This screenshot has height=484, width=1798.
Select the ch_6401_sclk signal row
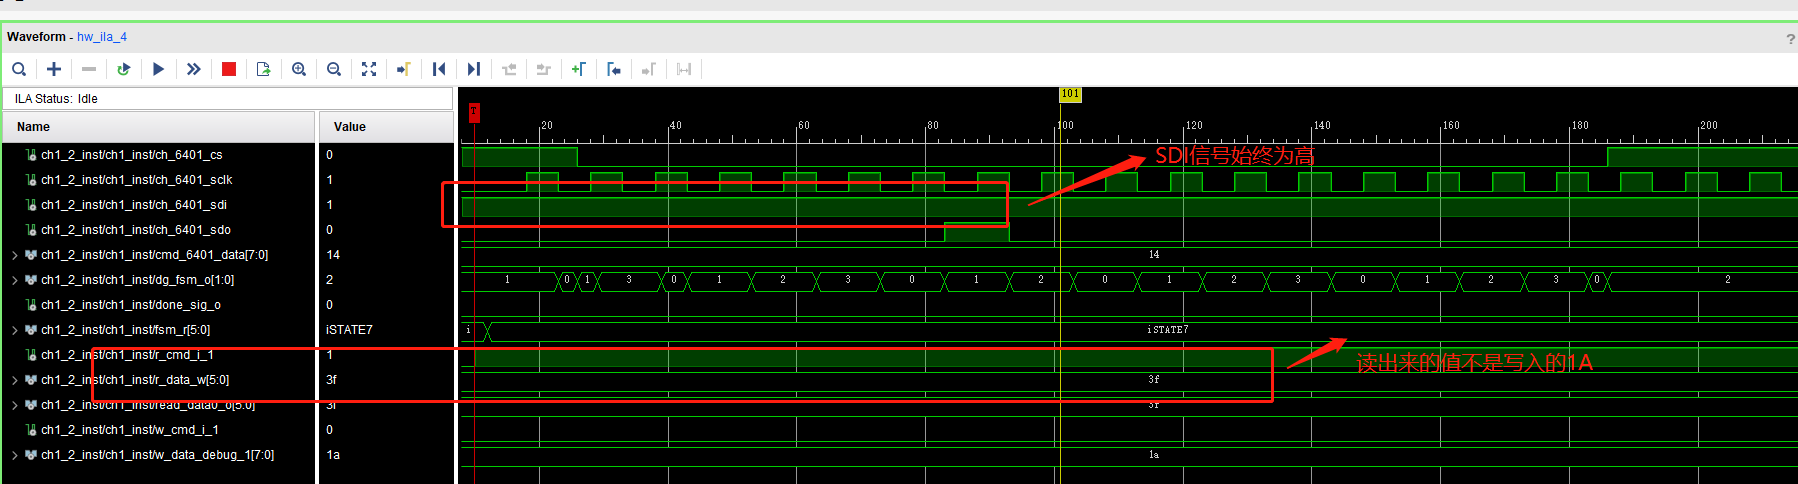click(x=159, y=180)
